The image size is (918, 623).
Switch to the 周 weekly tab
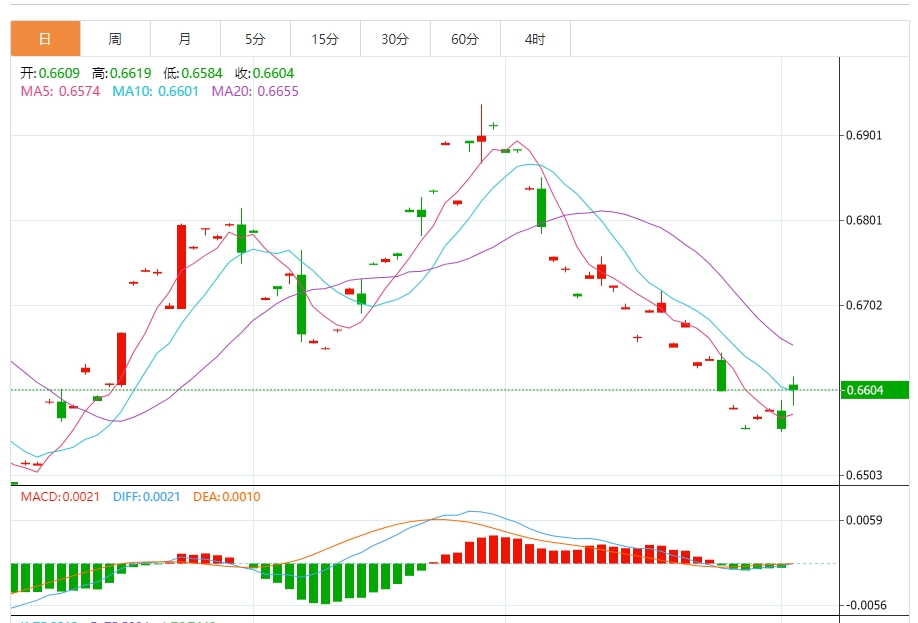pos(115,39)
